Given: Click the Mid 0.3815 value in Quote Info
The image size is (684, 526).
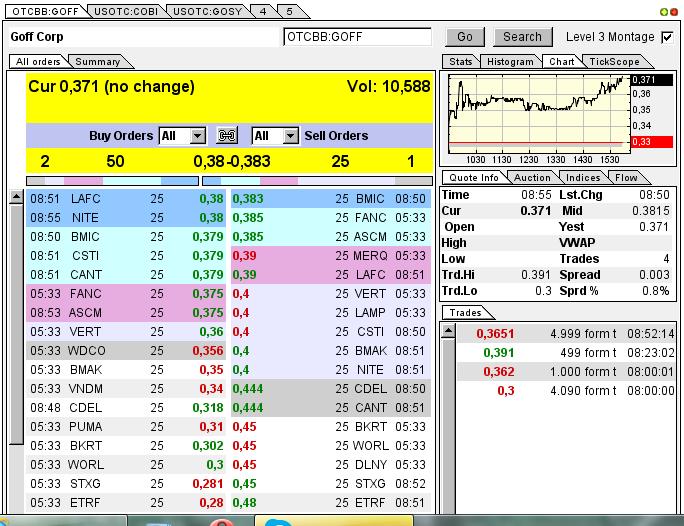Looking at the screenshot, I should tap(650, 211).
